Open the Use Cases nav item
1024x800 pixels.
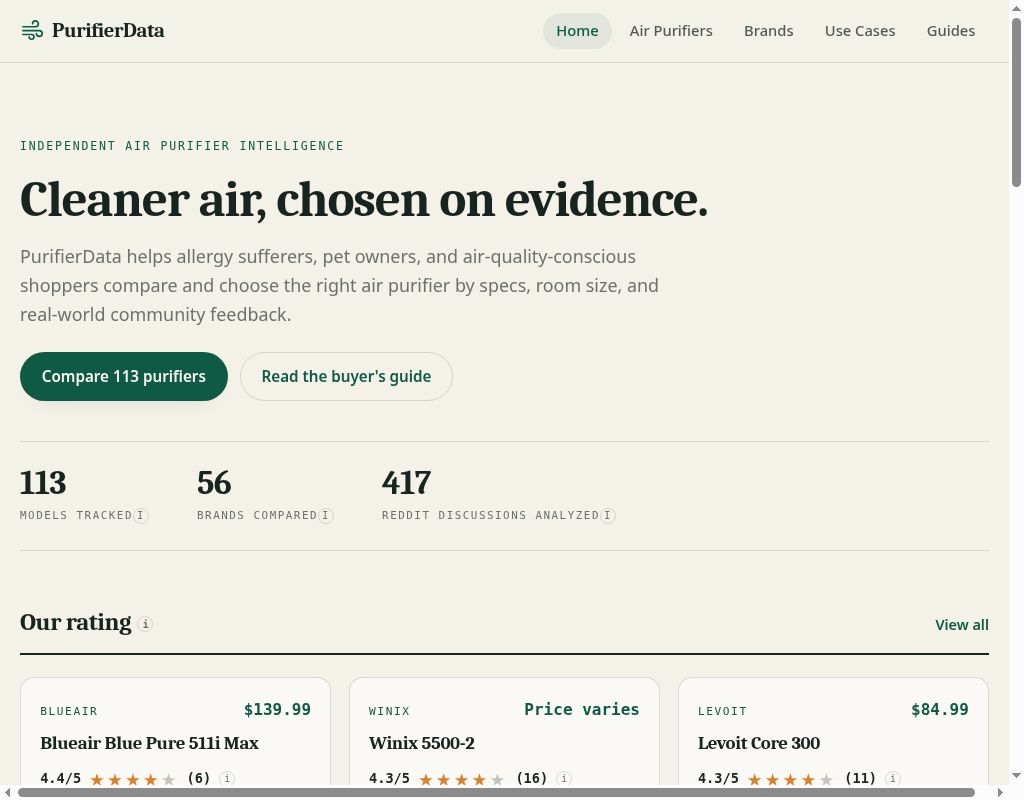(x=860, y=31)
